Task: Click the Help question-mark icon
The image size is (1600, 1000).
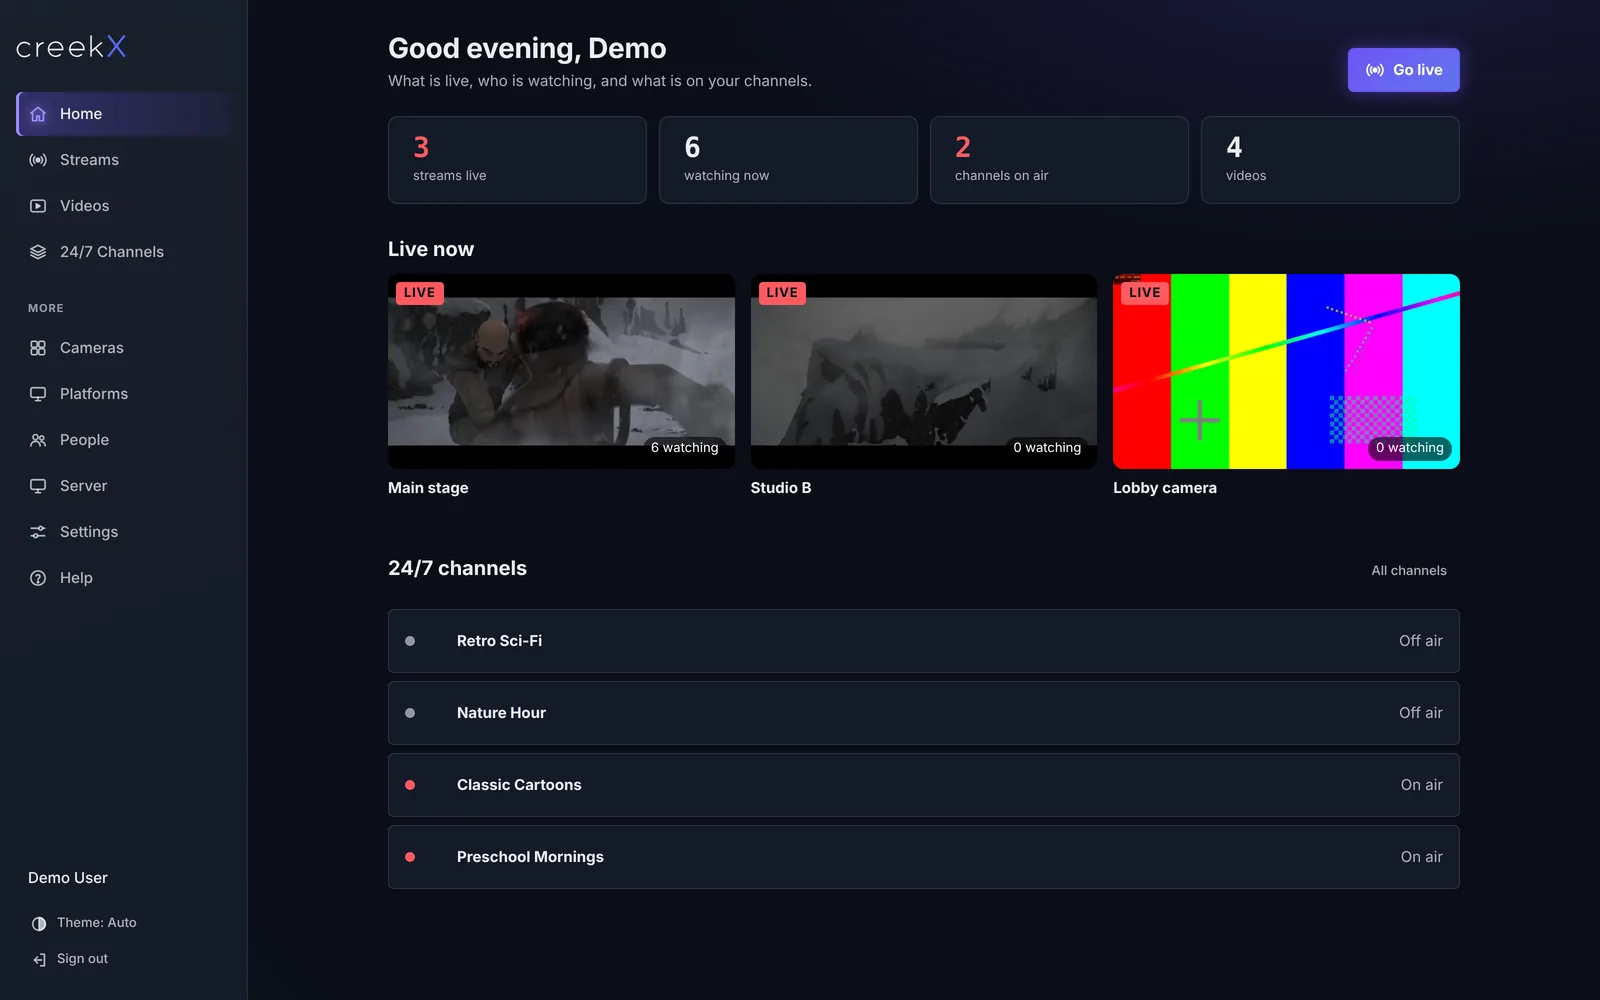Action: click(38, 578)
